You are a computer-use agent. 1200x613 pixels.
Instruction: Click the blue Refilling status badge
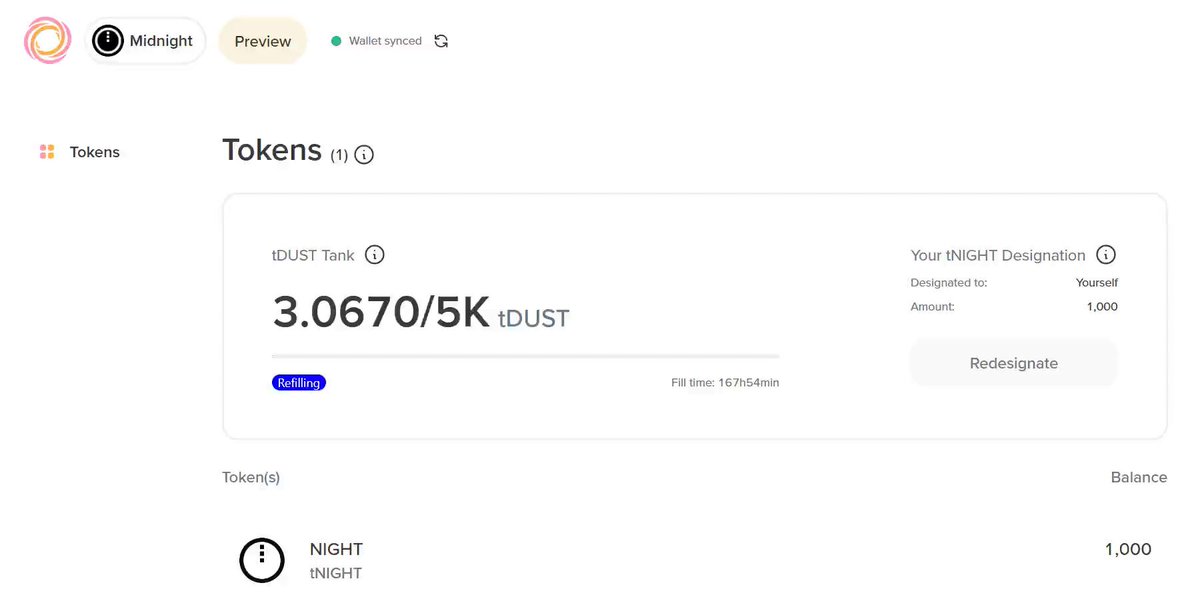(x=299, y=383)
